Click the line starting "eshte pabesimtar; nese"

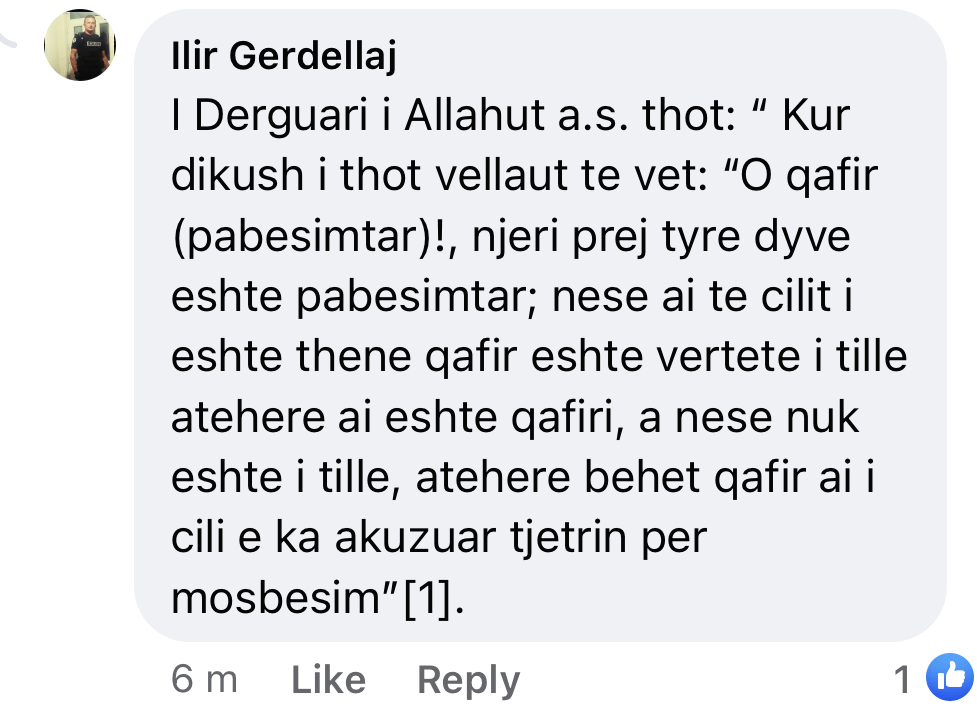pyautogui.click(x=517, y=297)
